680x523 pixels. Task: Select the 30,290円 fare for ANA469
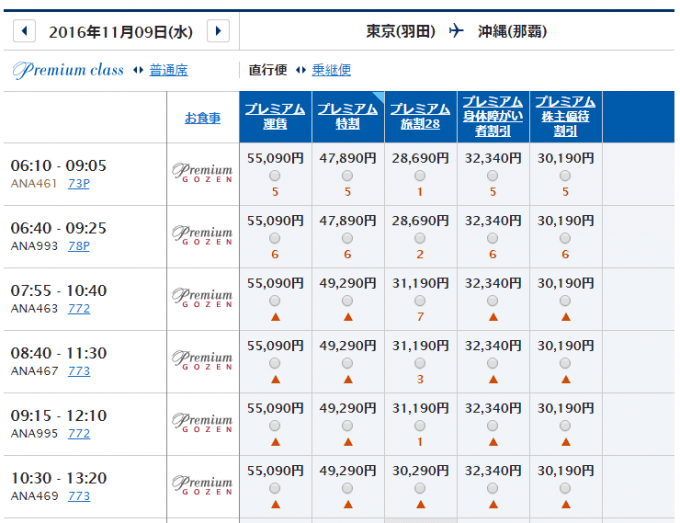[x=420, y=488]
